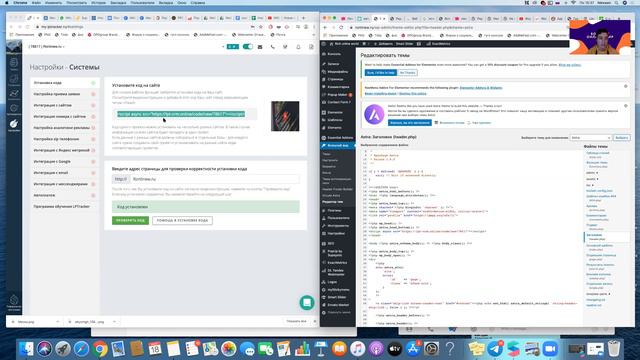The width and height of the screenshot is (640, 360).
Task: Click the phone handset icon in LPTracker header
Action: [273, 47]
